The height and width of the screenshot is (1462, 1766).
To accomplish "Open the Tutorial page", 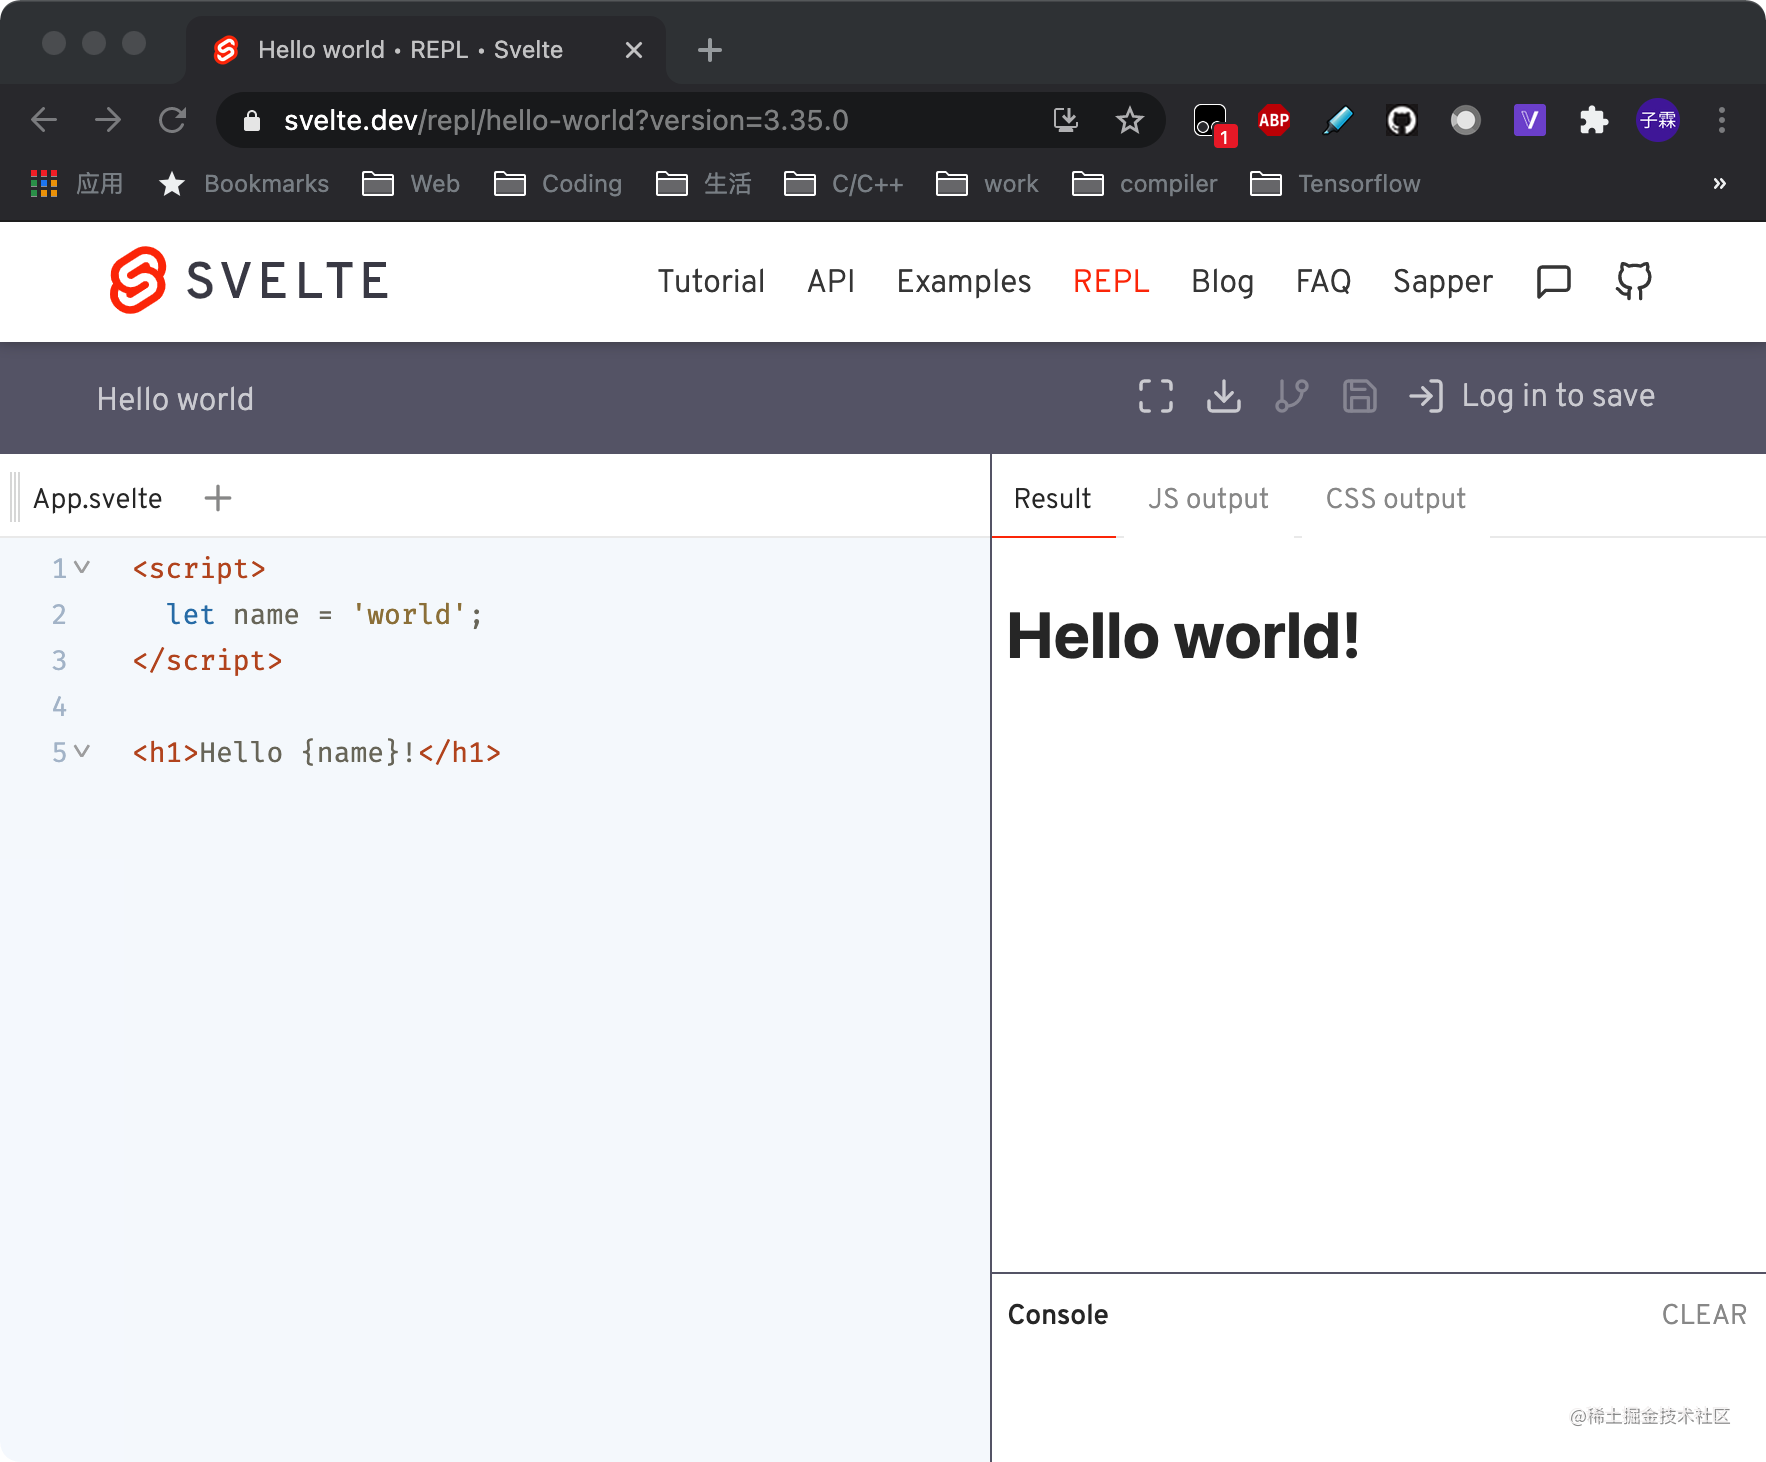I will tap(710, 281).
